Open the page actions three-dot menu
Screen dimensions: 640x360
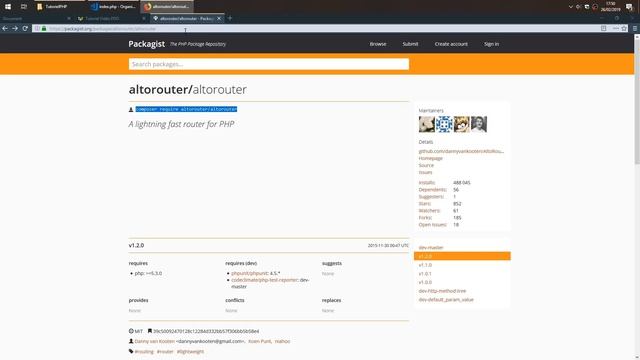615,29
